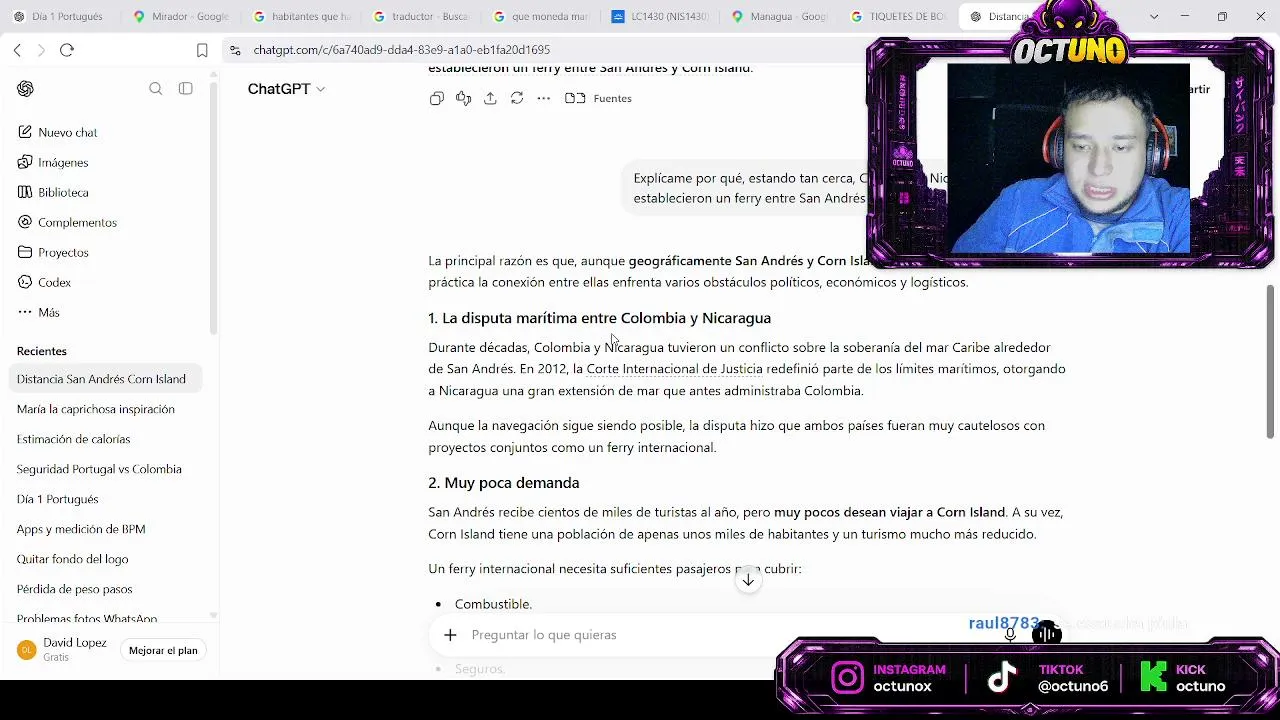Switch to Mirador - Google browser tab
This screenshot has height=720, width=1280.
[181, 16]
